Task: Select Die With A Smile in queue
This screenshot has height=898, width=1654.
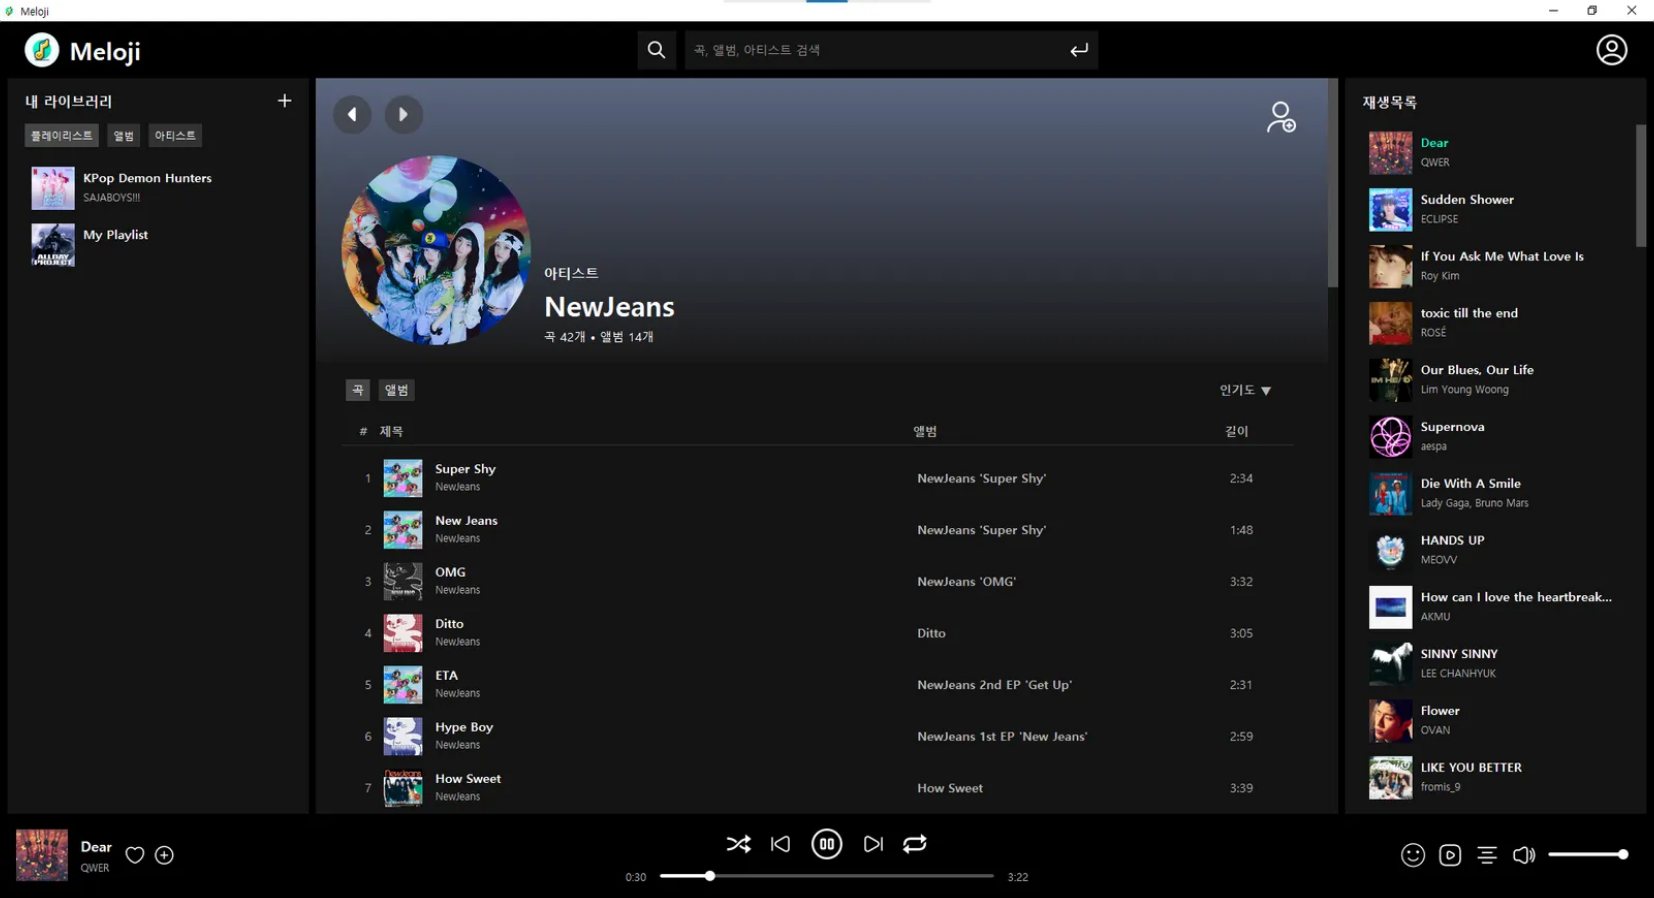Action: (x=1495, y=494)
